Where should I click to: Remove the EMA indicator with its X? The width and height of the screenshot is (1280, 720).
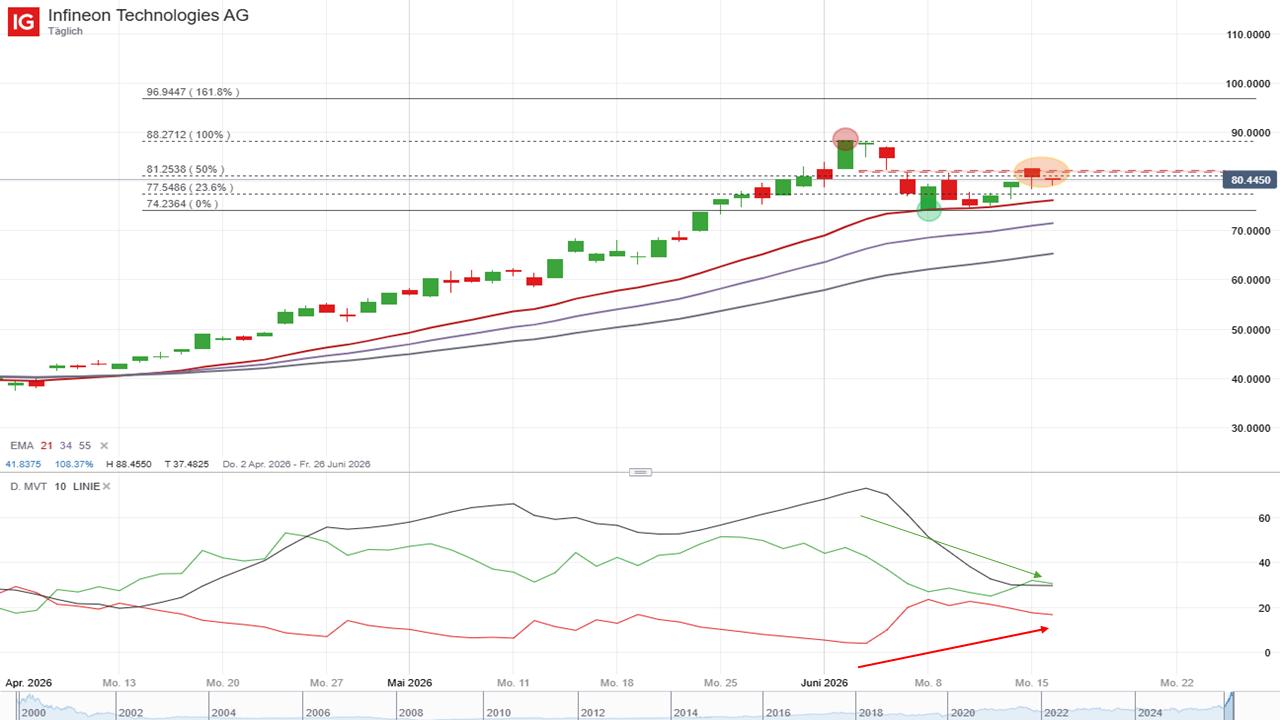click(104, 446)
